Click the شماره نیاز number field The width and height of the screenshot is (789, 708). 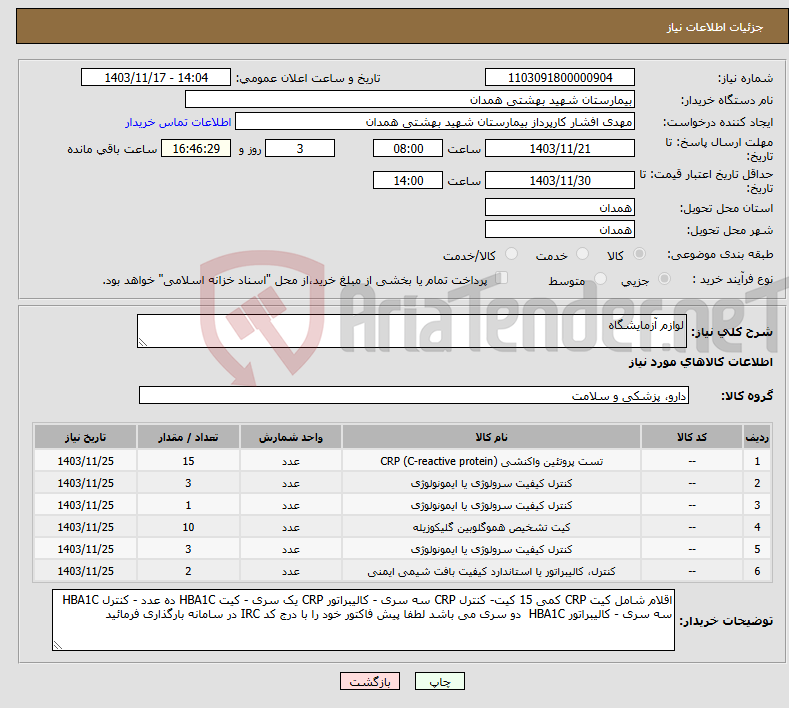tap(560, 77)
